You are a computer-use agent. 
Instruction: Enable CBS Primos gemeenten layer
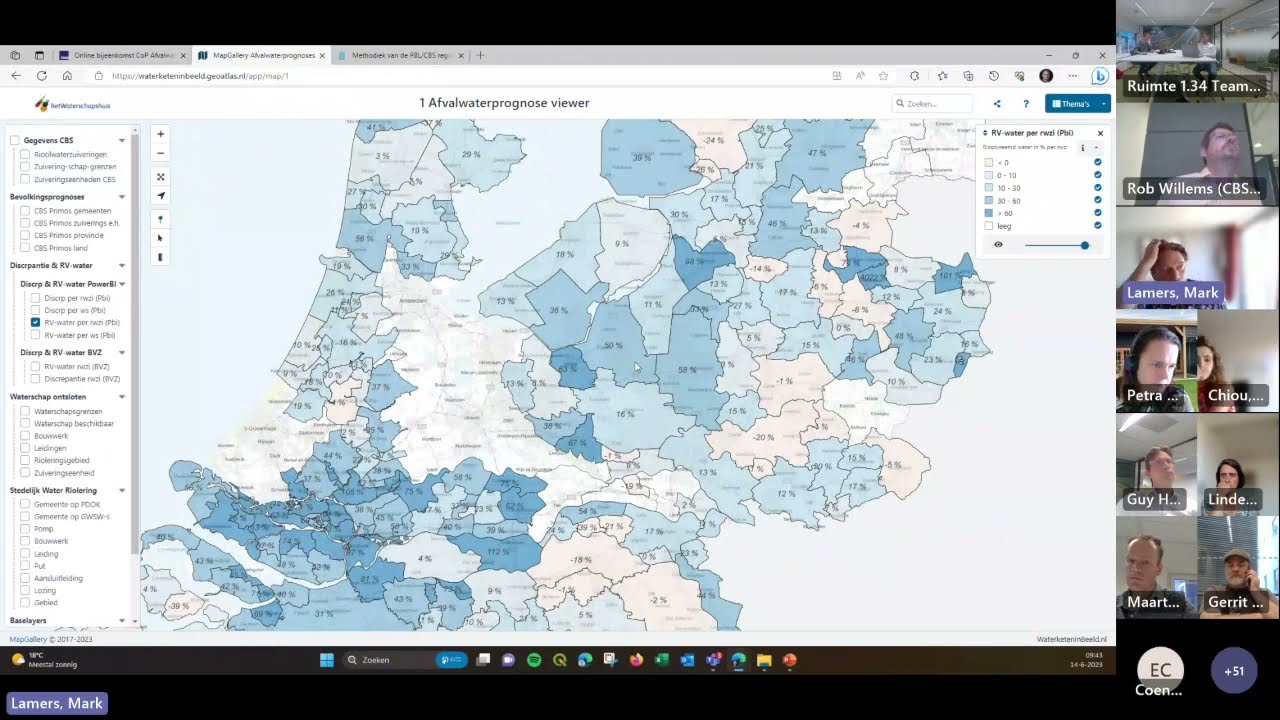[25, 211]
